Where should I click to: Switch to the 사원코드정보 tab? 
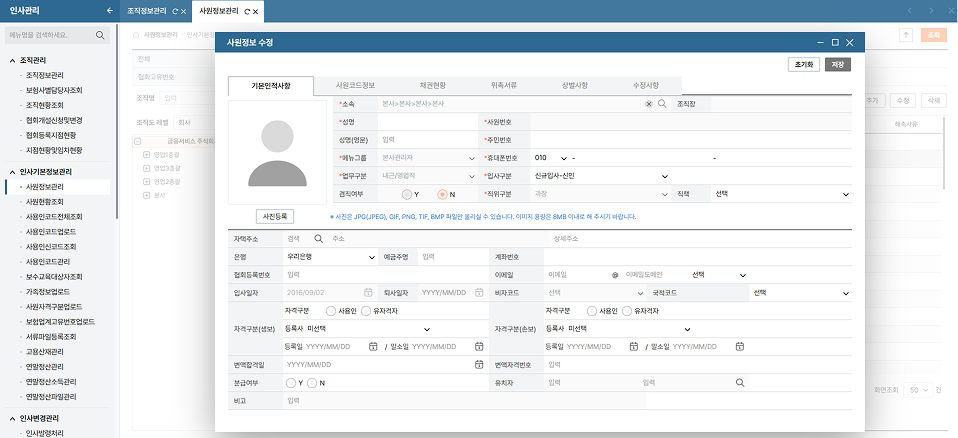point(356,85)
